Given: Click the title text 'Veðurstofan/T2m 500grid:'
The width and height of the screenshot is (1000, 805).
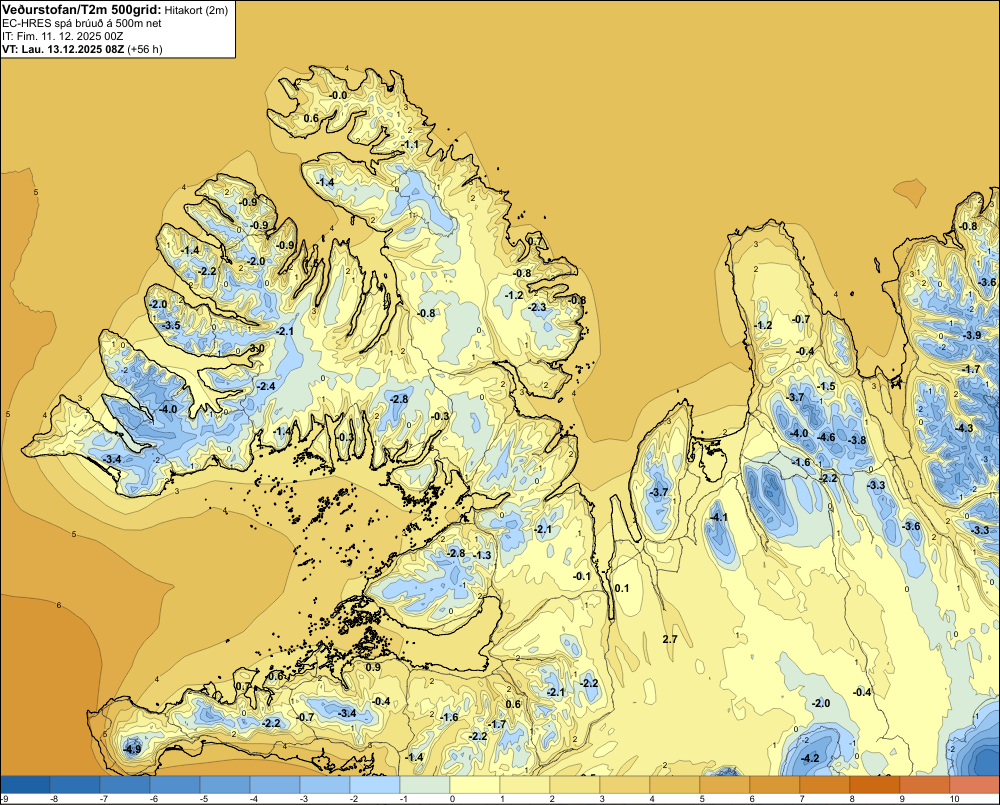Looking at the screenshot, I should click(x=82, y=10).
